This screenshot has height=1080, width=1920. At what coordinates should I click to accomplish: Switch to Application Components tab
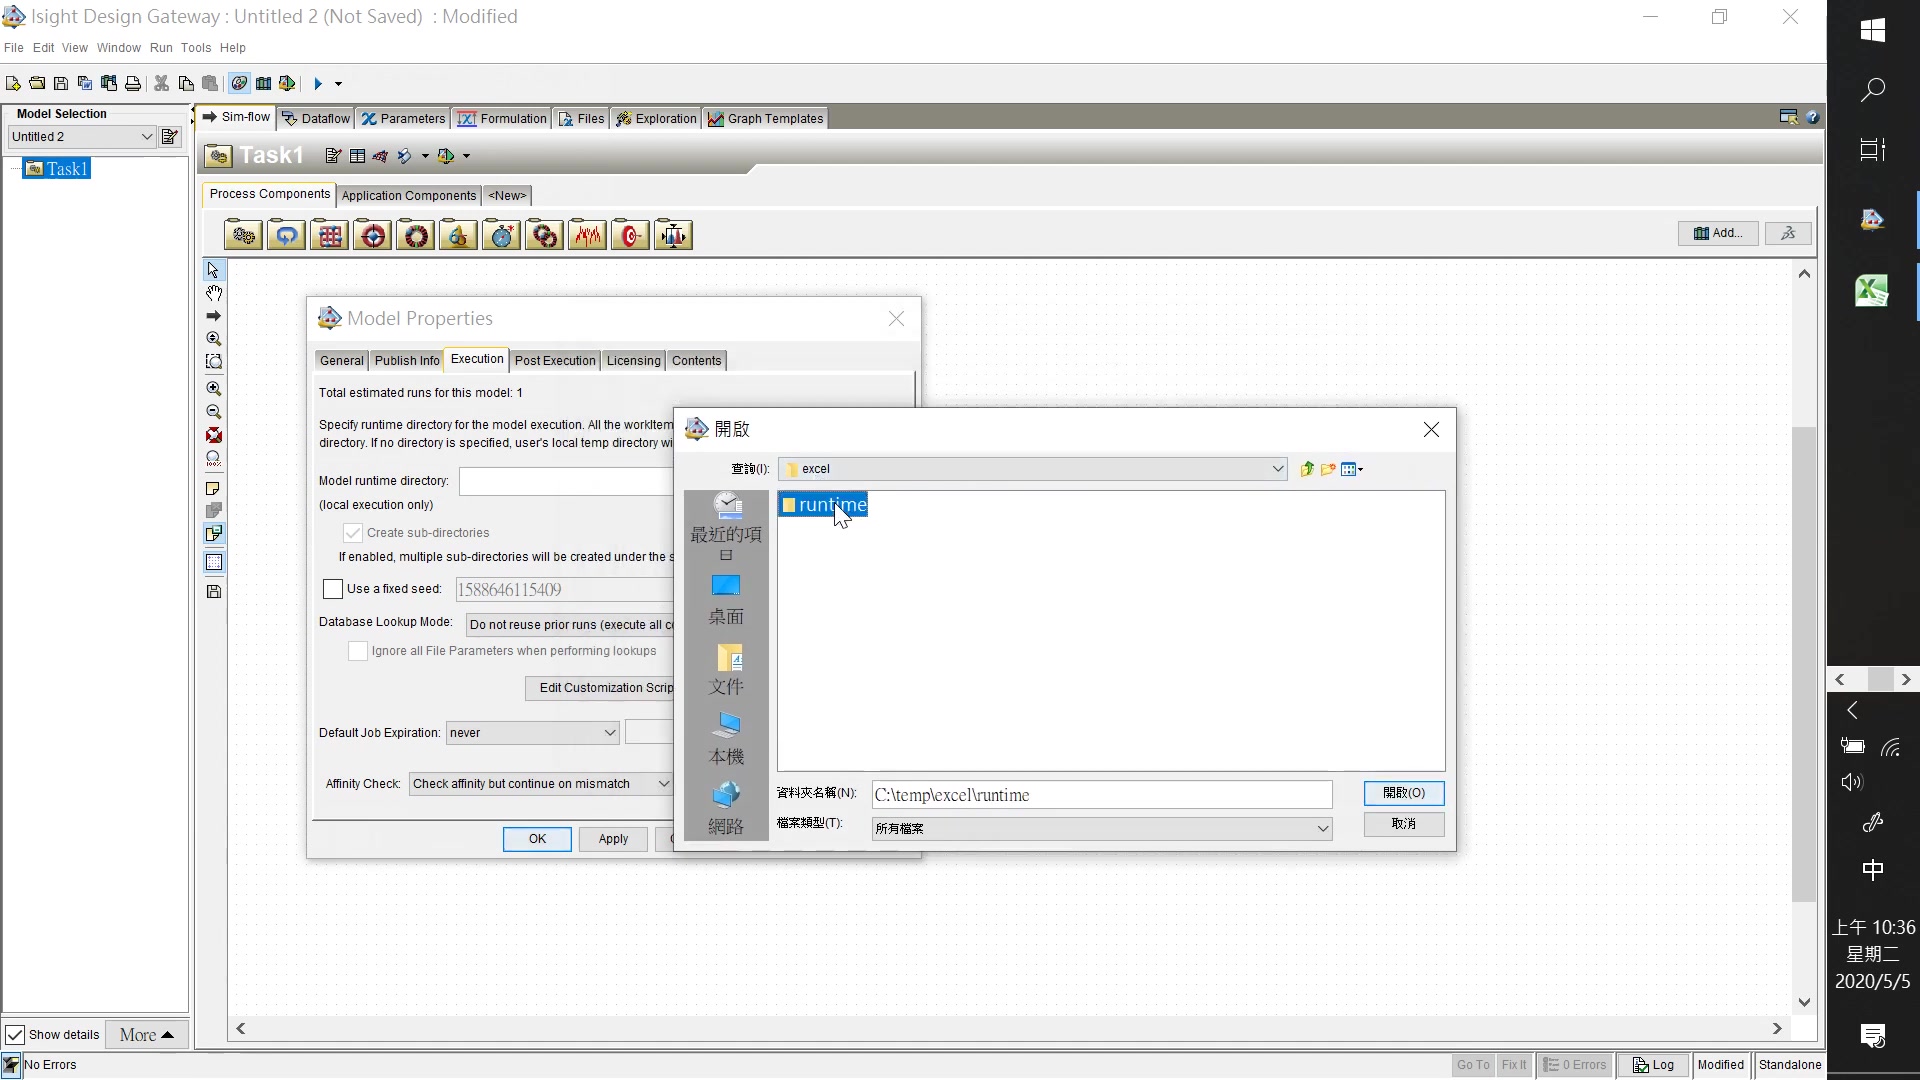click(x=409, y=196)
